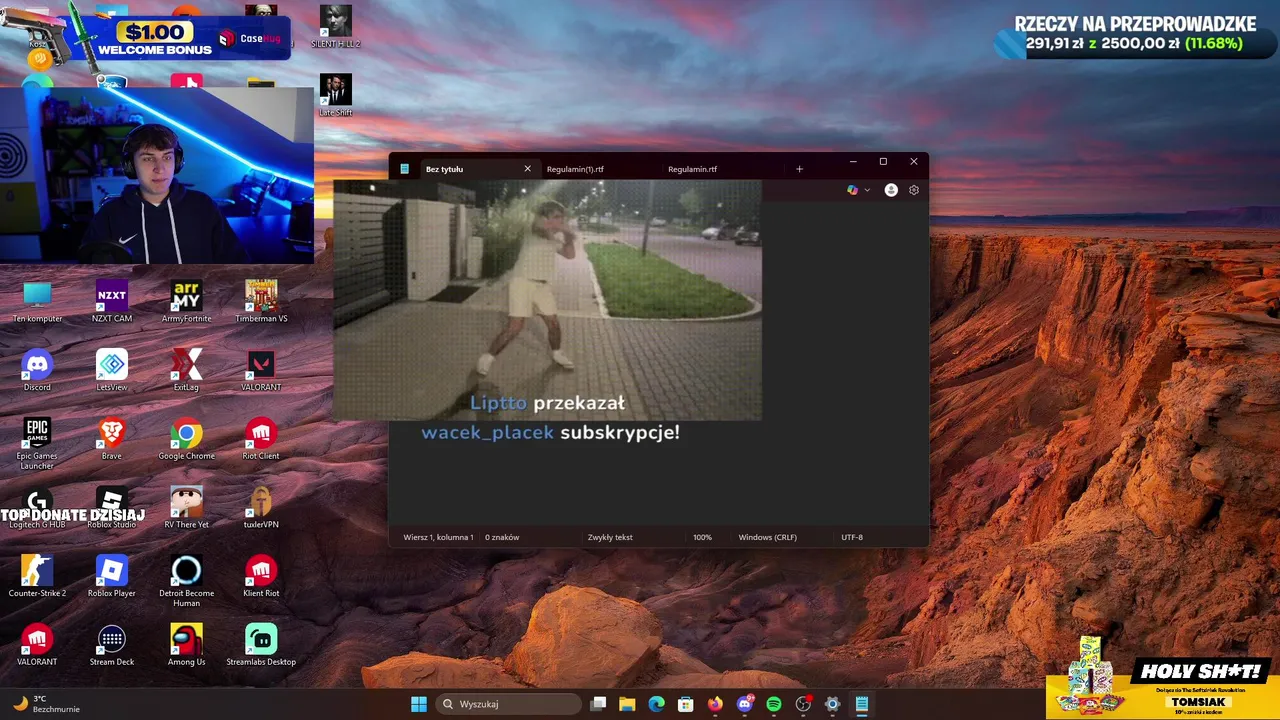Select the Among Us desktop icon

[186, 644]
